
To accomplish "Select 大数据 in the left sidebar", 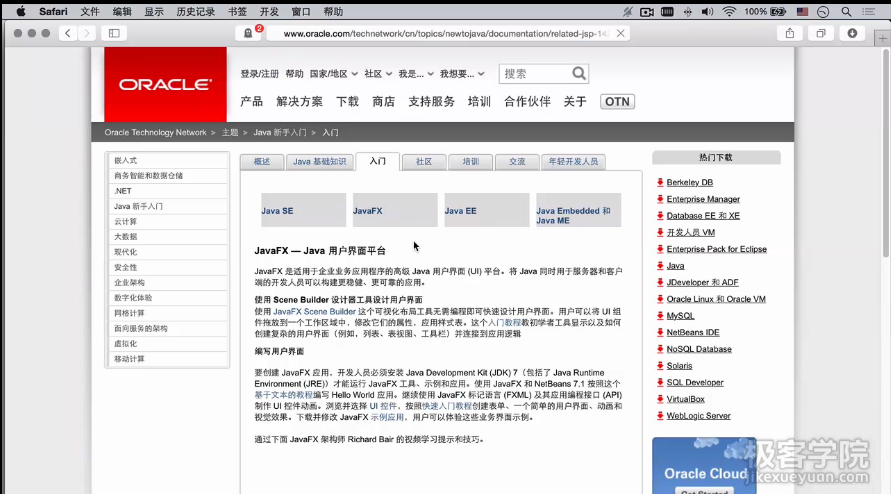I will coord(168,236).
